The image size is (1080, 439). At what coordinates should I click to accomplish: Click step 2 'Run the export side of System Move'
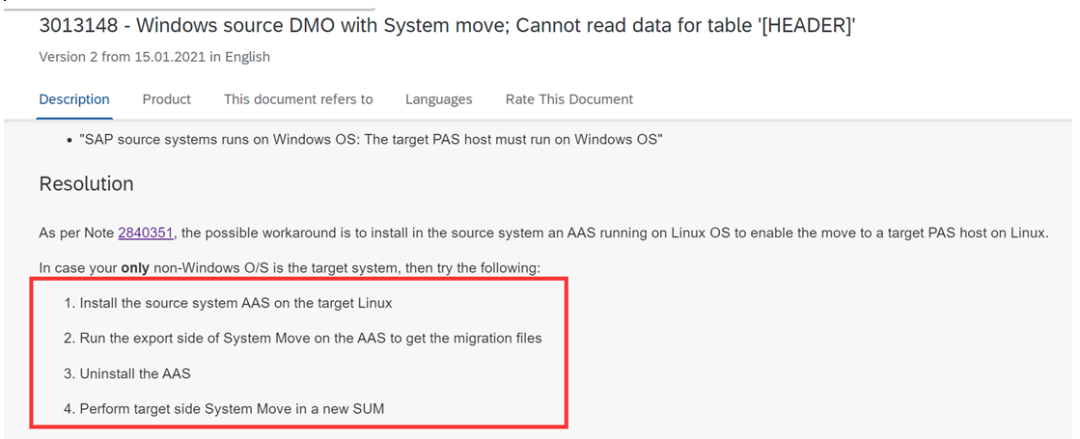(x=303, y=338)
